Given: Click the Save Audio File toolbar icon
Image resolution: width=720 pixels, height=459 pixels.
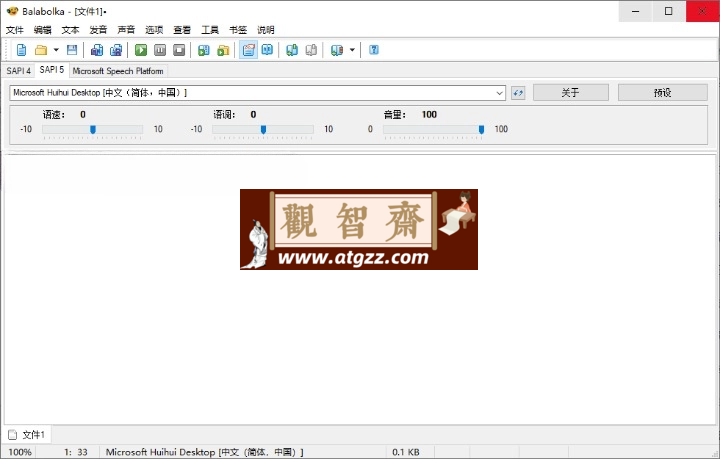Looking at the screenshot, I should pyautogui.click(x=97, y=50).
